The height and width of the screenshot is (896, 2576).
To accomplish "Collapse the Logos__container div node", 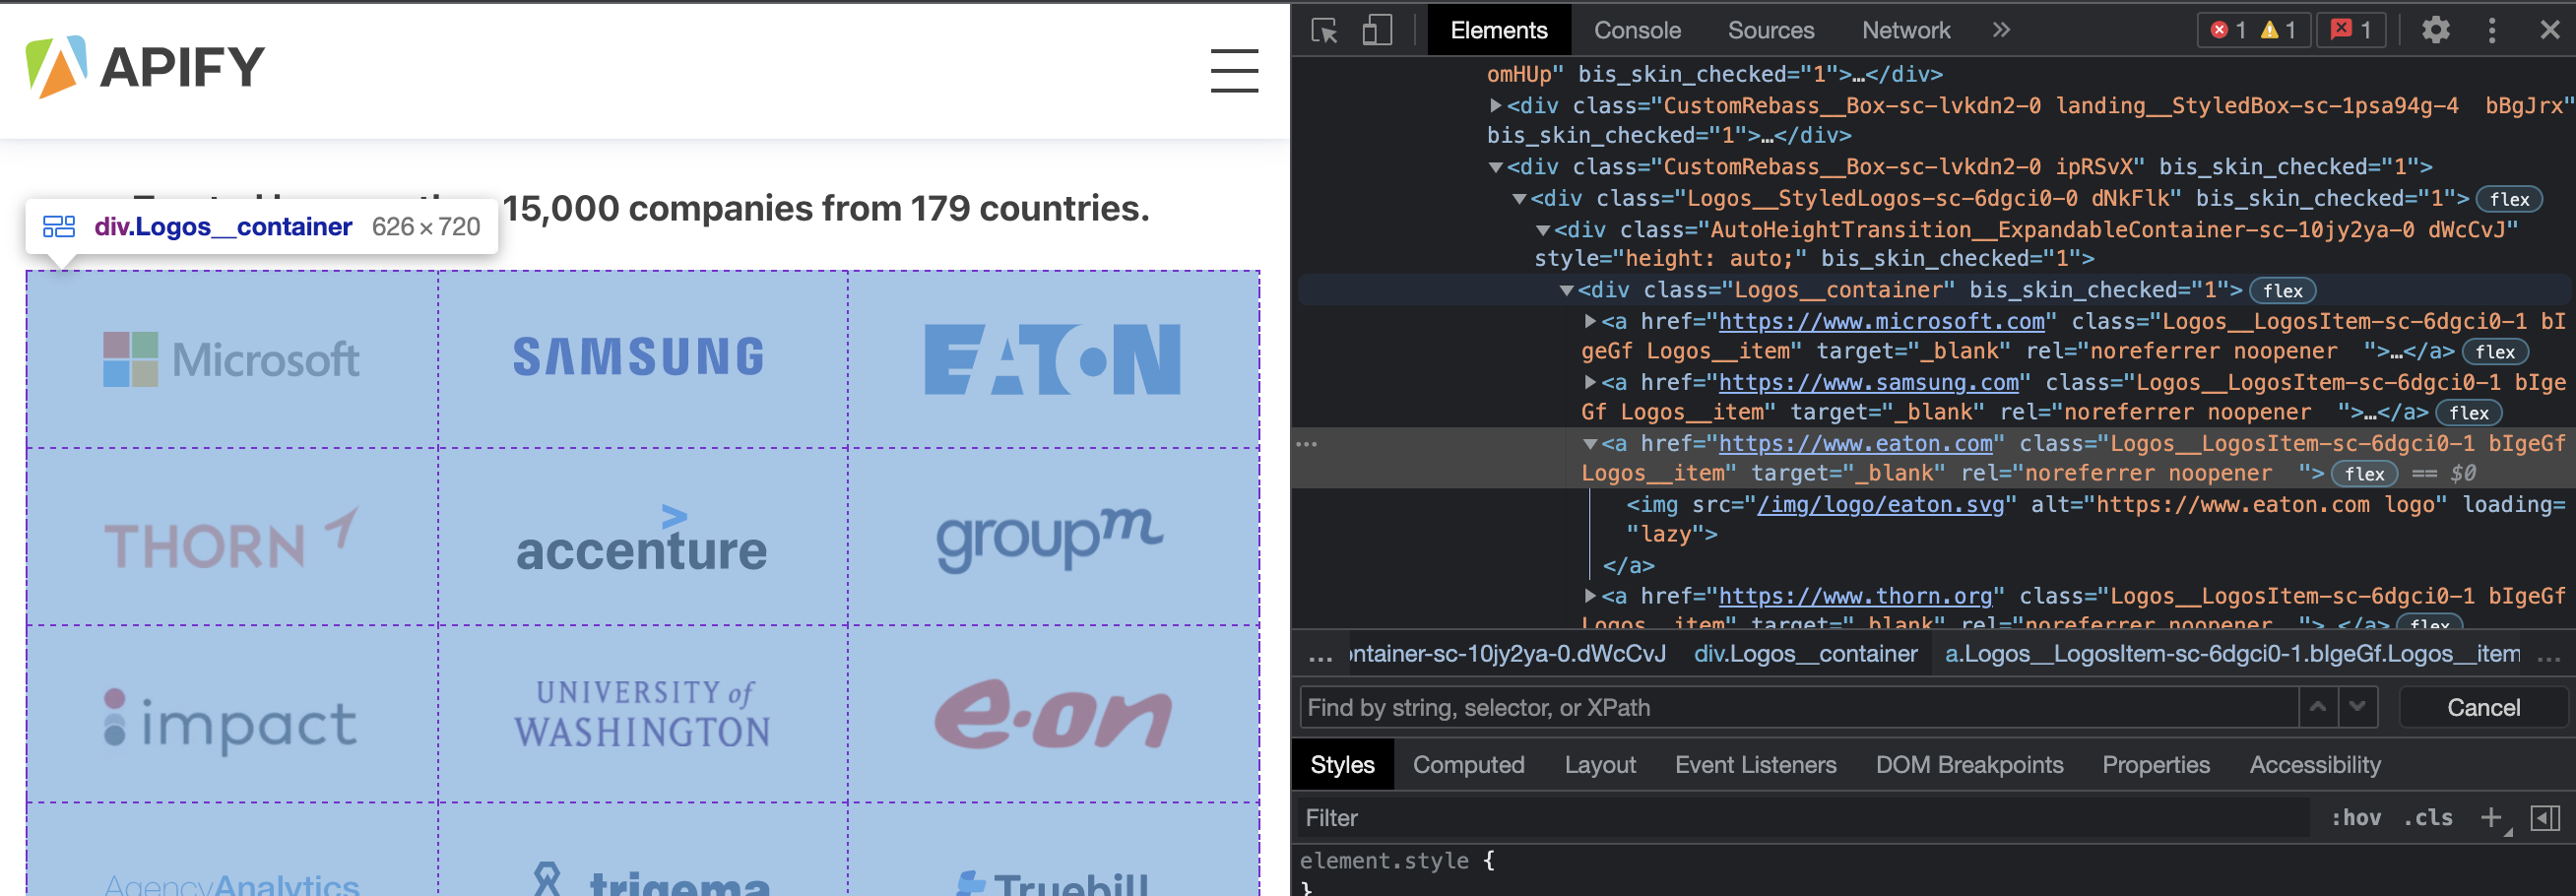I will tap(1567, 290).
